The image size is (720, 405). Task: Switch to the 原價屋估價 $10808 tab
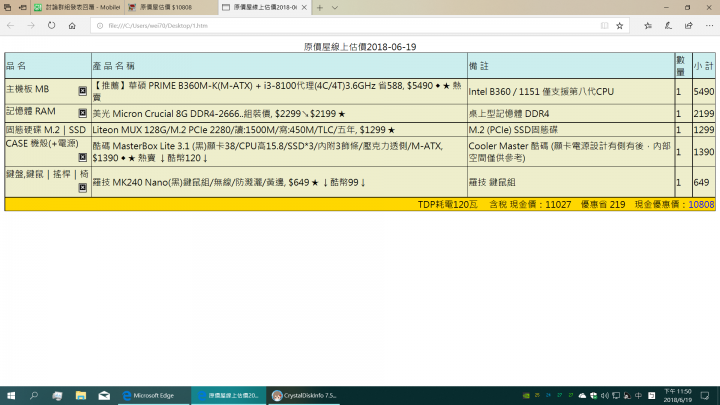(171, 7)
